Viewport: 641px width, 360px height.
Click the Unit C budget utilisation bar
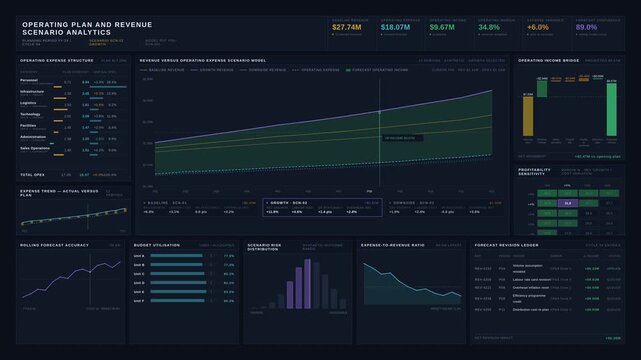pos(177,274)
